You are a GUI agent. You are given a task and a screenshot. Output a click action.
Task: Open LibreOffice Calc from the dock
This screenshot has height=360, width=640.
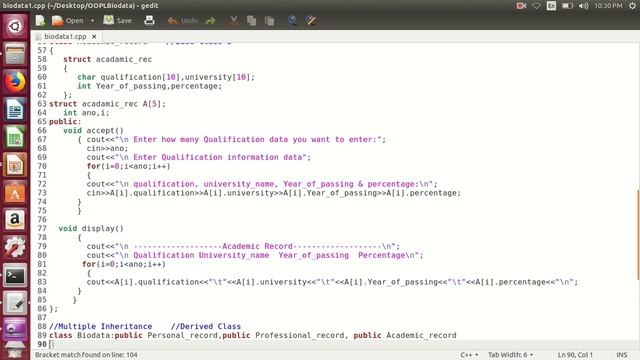tap(15, 137)
